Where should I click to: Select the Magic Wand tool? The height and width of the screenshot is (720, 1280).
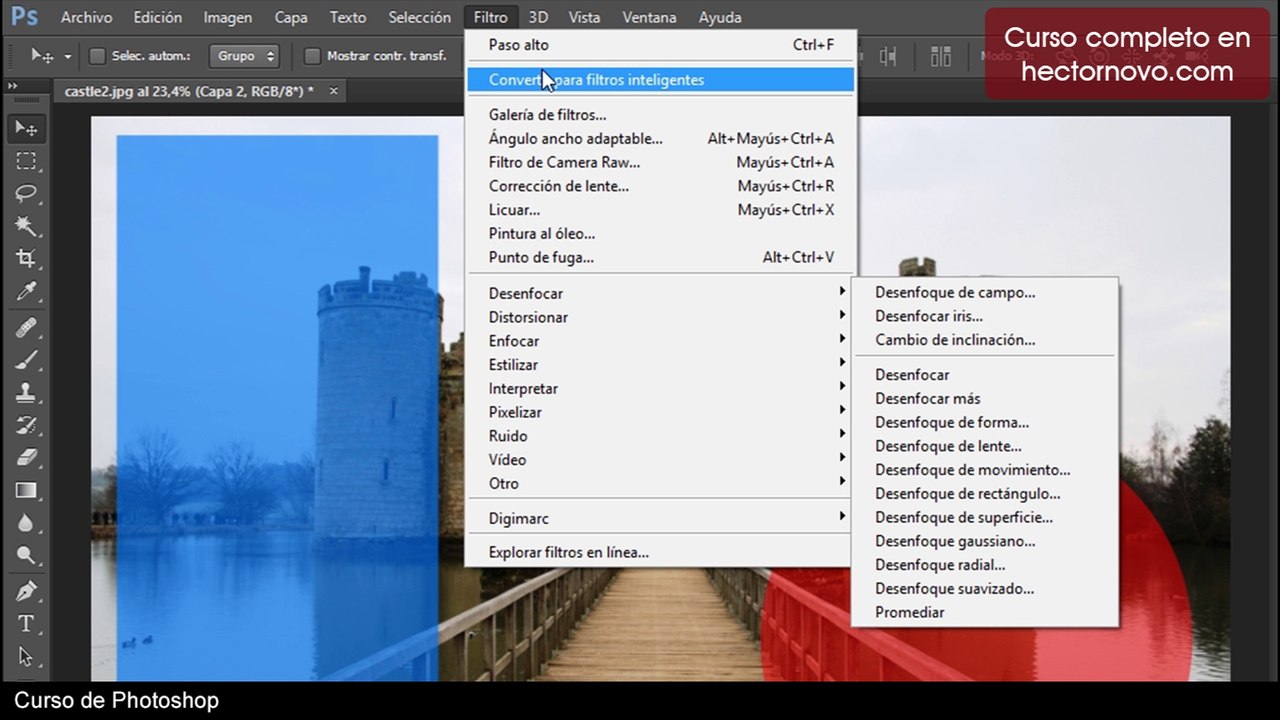point(26,226)
